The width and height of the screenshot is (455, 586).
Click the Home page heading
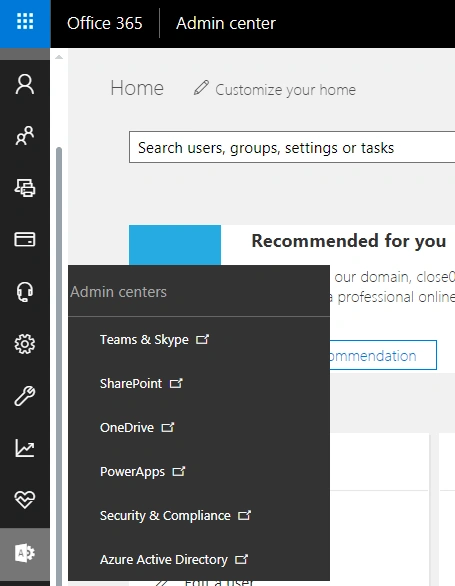[x=137, y=88]
